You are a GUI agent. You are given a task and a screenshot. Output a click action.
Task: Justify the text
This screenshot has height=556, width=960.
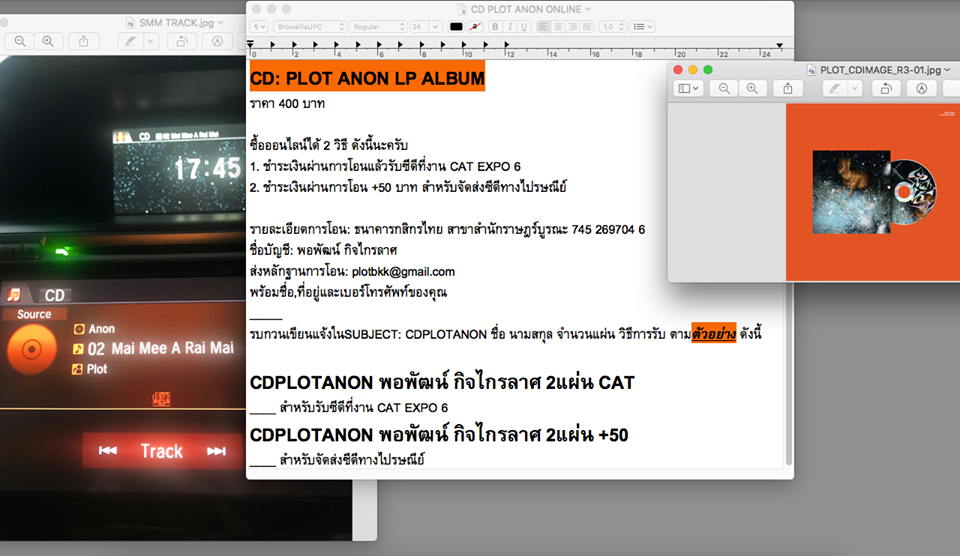click(x=587, y=26)
